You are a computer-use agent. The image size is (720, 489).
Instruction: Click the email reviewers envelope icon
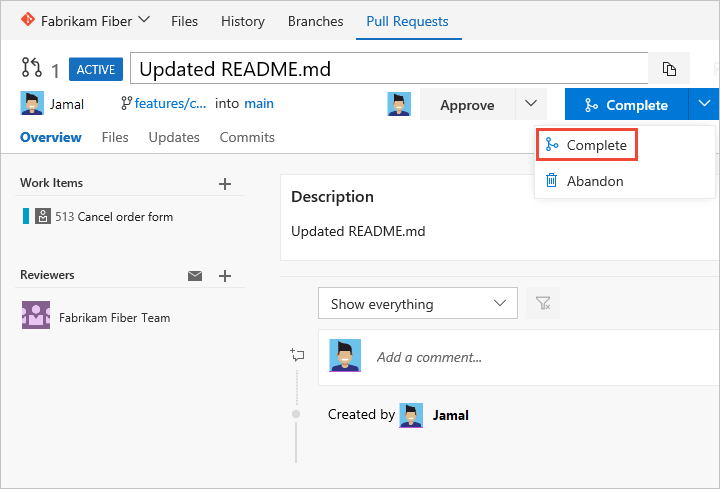[x=196, y=276]
